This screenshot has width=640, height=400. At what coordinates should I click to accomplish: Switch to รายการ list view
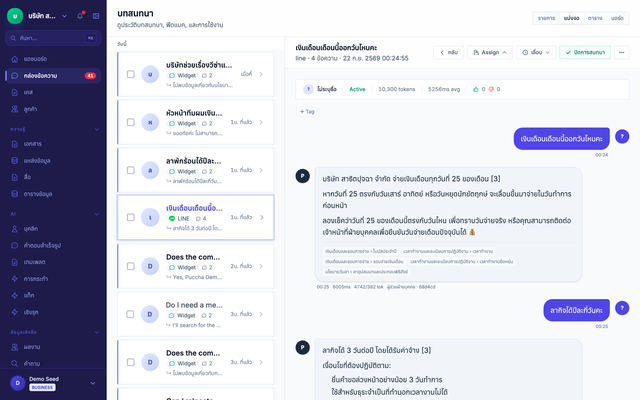pyautogui.click(x=546, y=18)
